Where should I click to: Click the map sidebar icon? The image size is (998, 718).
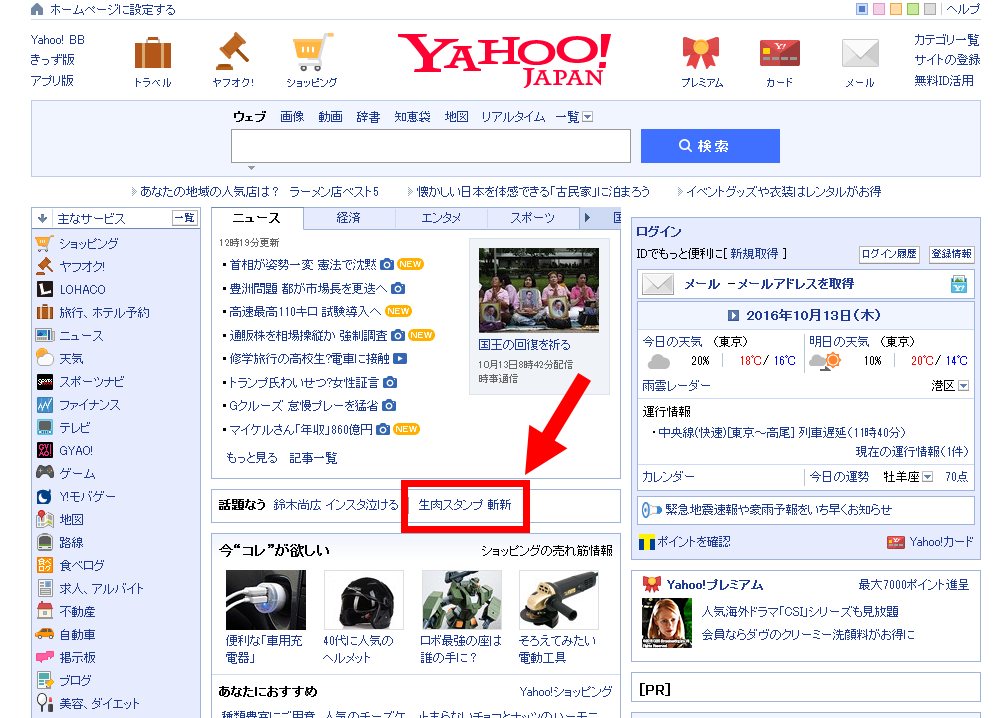coord(45,519)
